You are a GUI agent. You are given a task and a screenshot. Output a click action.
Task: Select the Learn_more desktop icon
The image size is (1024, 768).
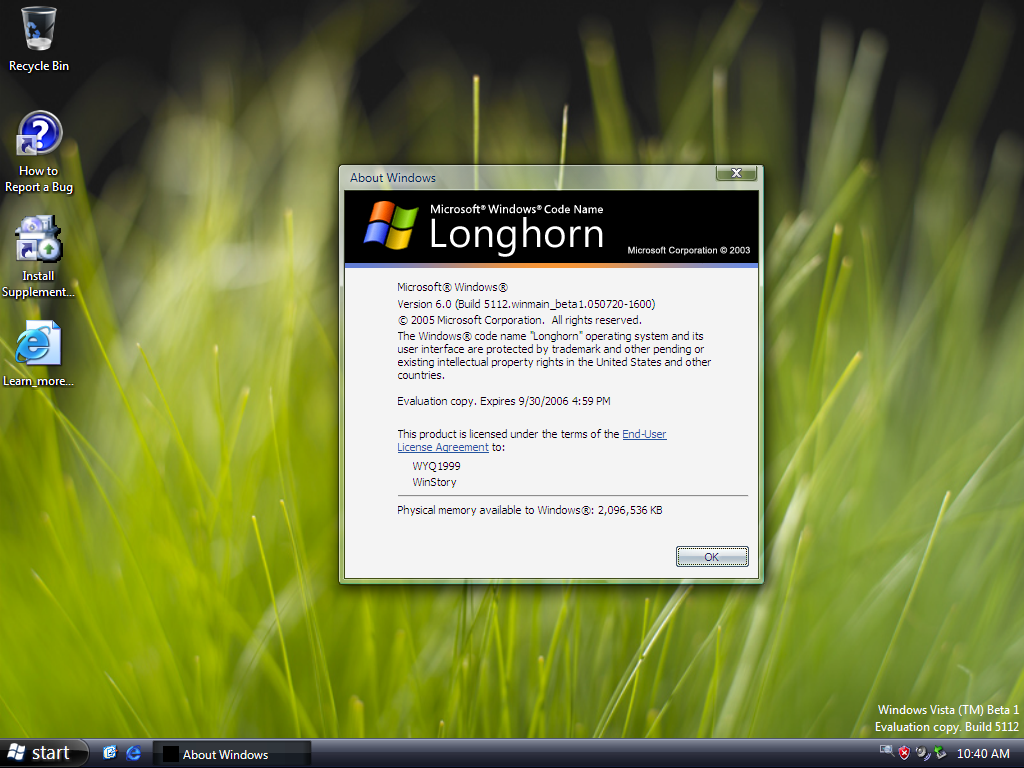pos(39,353)
